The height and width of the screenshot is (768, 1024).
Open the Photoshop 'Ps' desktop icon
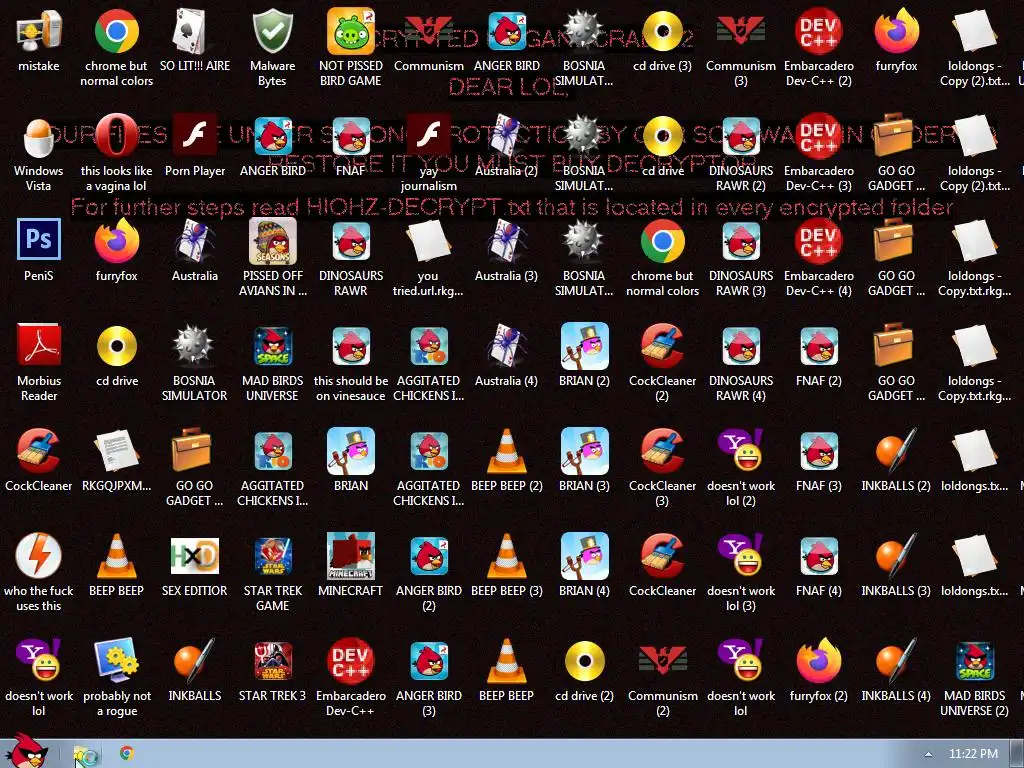[39, 240]
